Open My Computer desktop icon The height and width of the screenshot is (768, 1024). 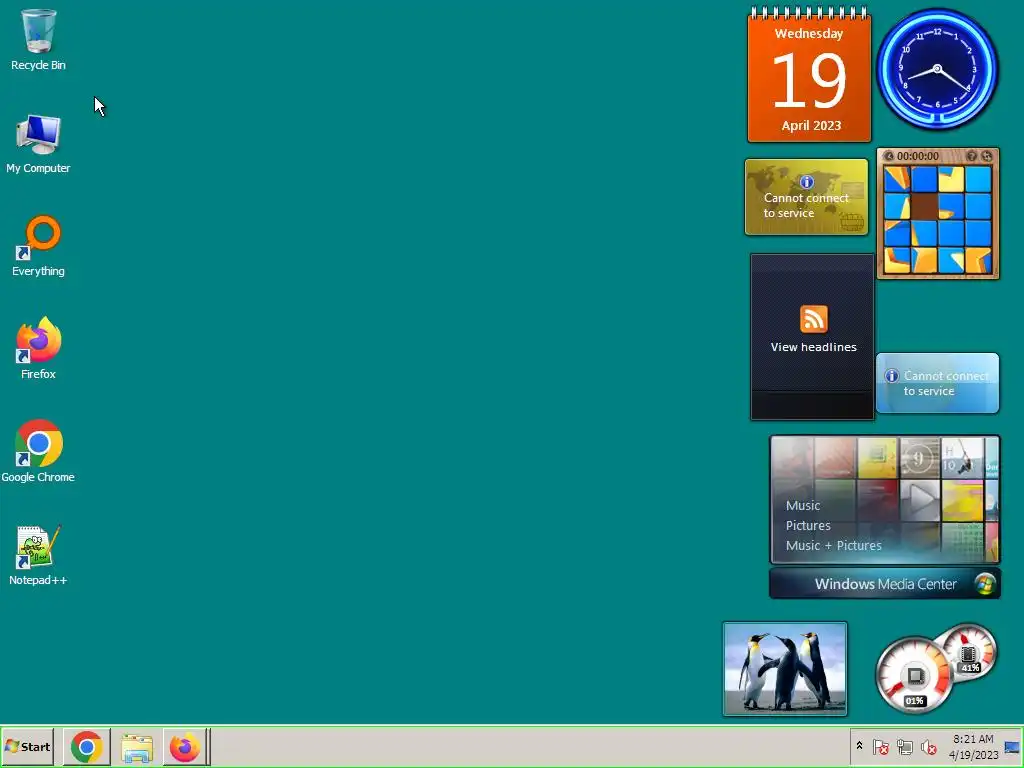click(x=38, y=144)
